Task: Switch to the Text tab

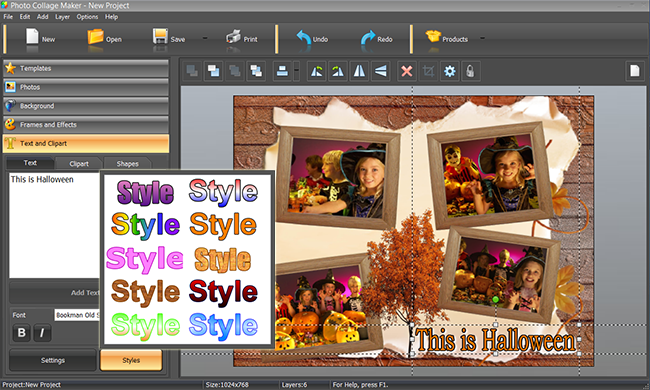Action: pyautogui.click(x=30, y=163)
